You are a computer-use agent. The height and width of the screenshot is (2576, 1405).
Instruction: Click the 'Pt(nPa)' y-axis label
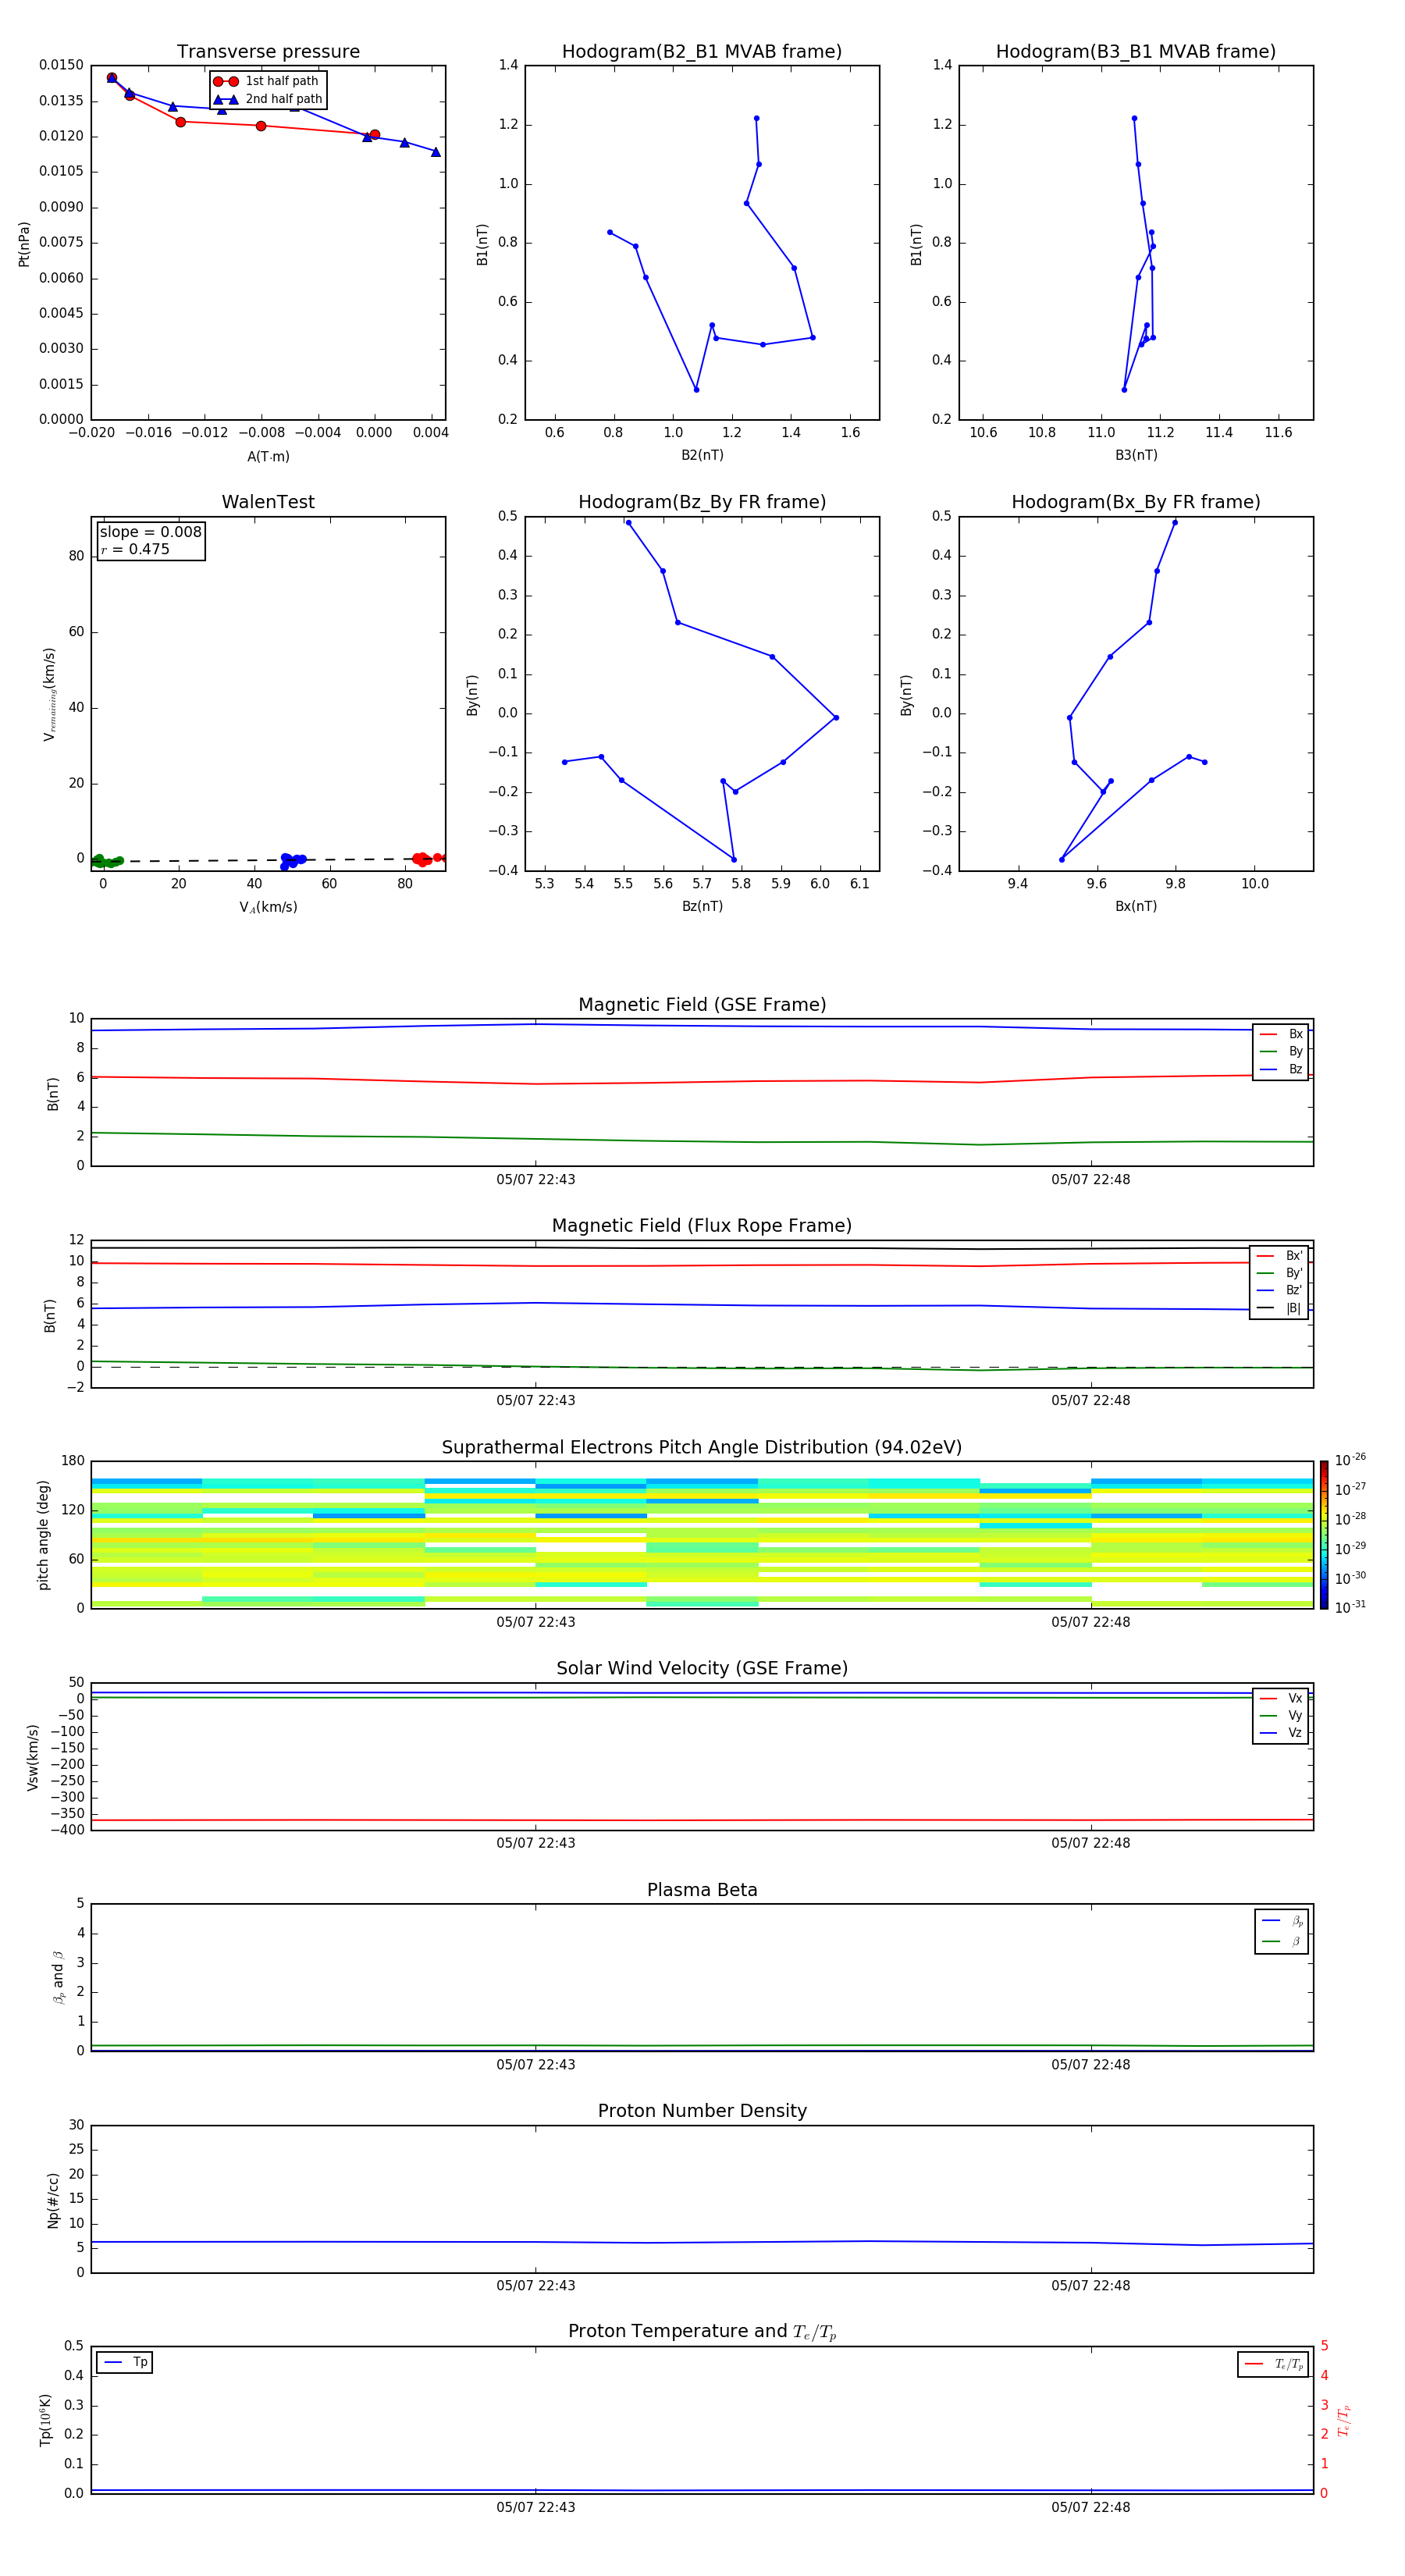point(24,244)
